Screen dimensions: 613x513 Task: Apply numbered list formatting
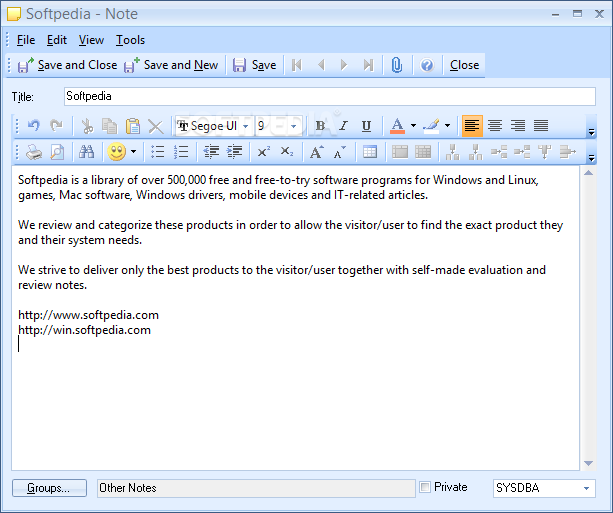(181, 152)
